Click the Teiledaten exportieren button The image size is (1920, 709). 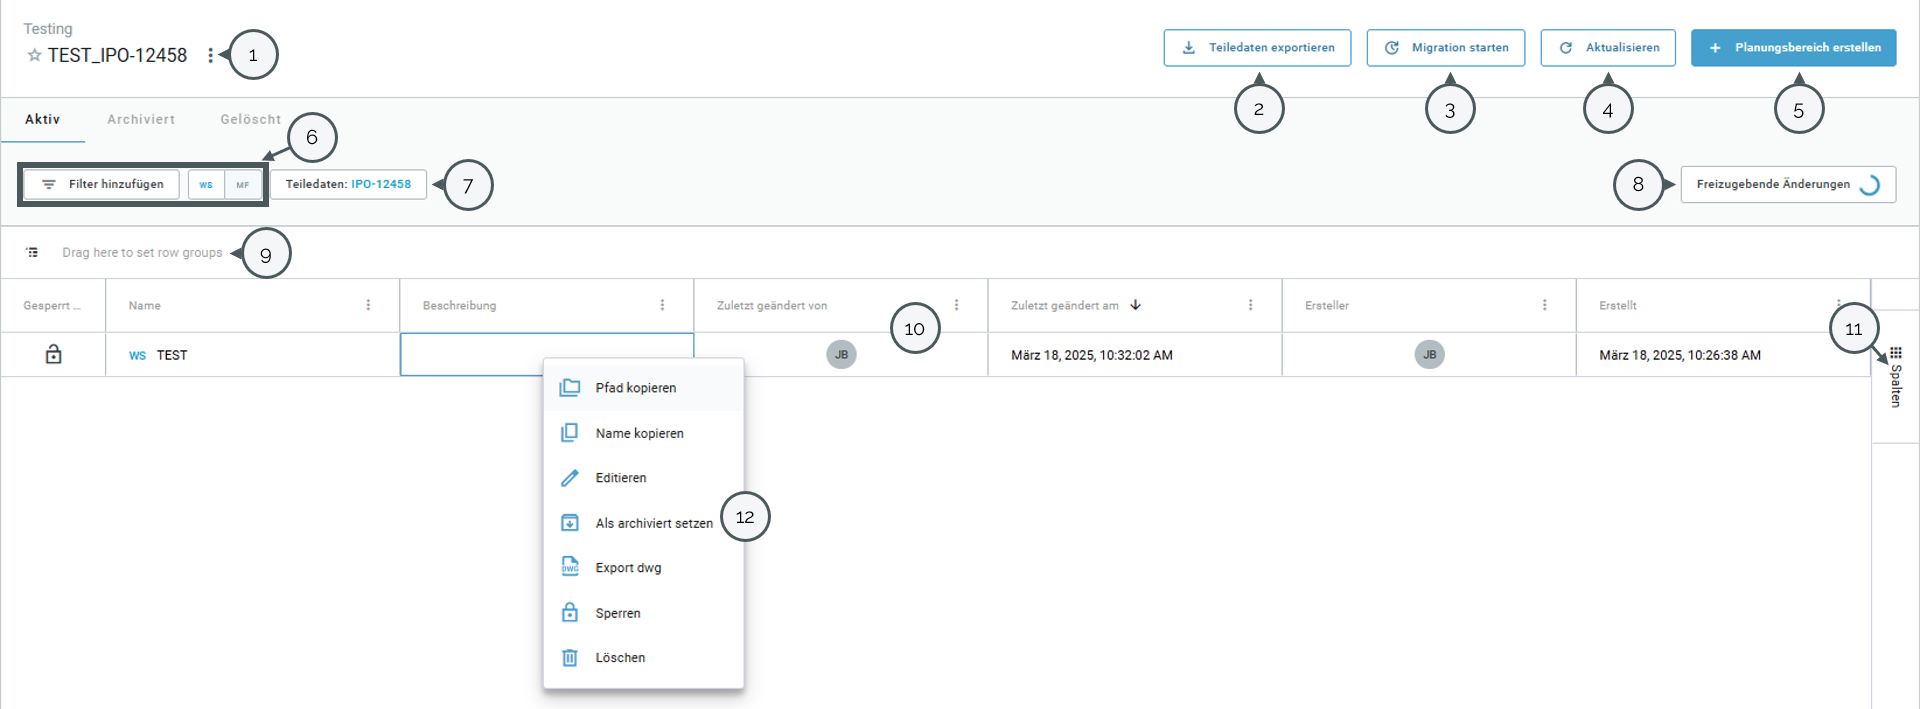click(x=1257, y=48)
